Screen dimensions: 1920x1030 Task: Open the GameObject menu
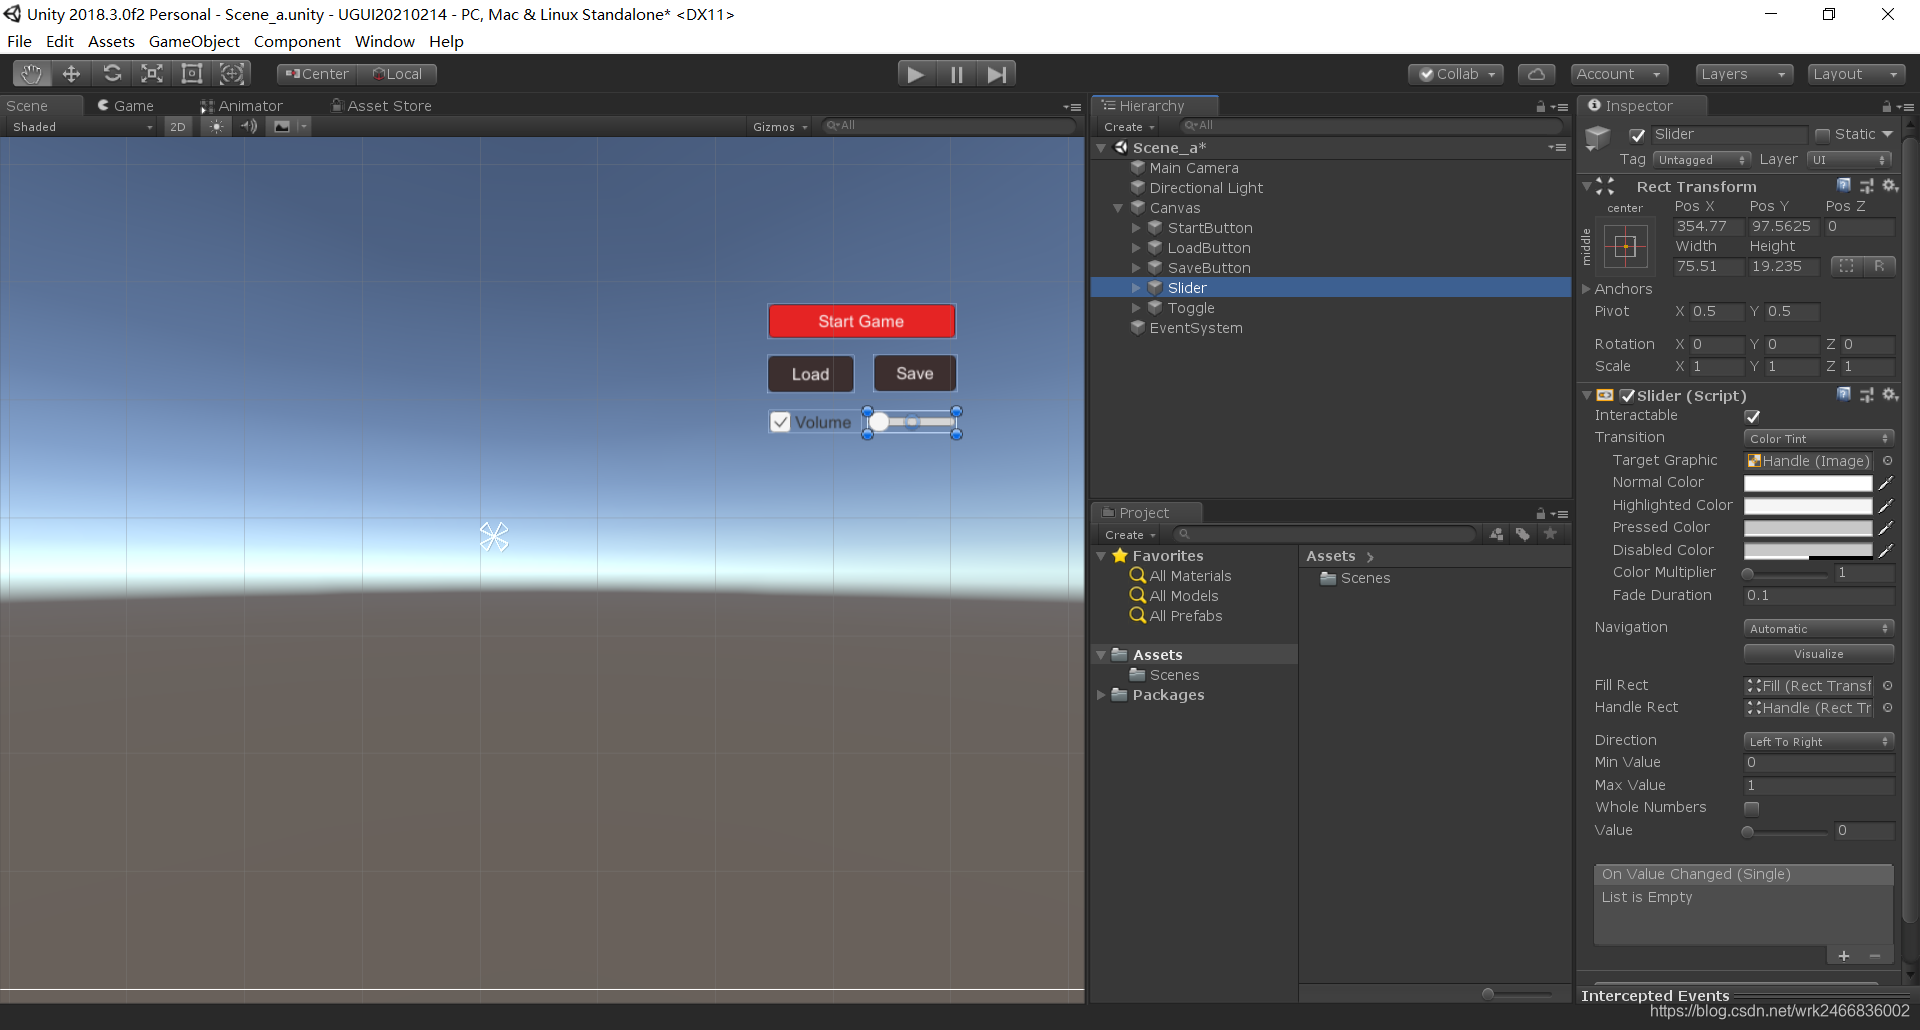point(194,42)
